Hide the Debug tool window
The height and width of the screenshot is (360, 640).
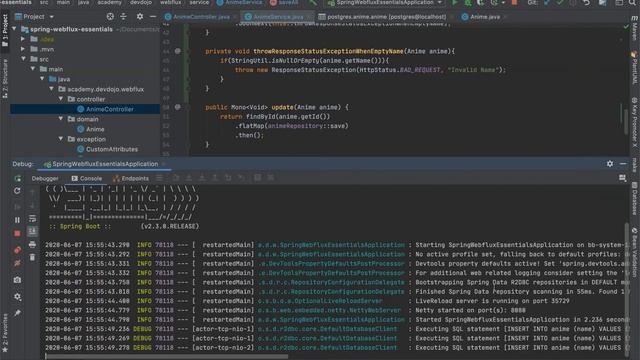click(x=623, y=164)
